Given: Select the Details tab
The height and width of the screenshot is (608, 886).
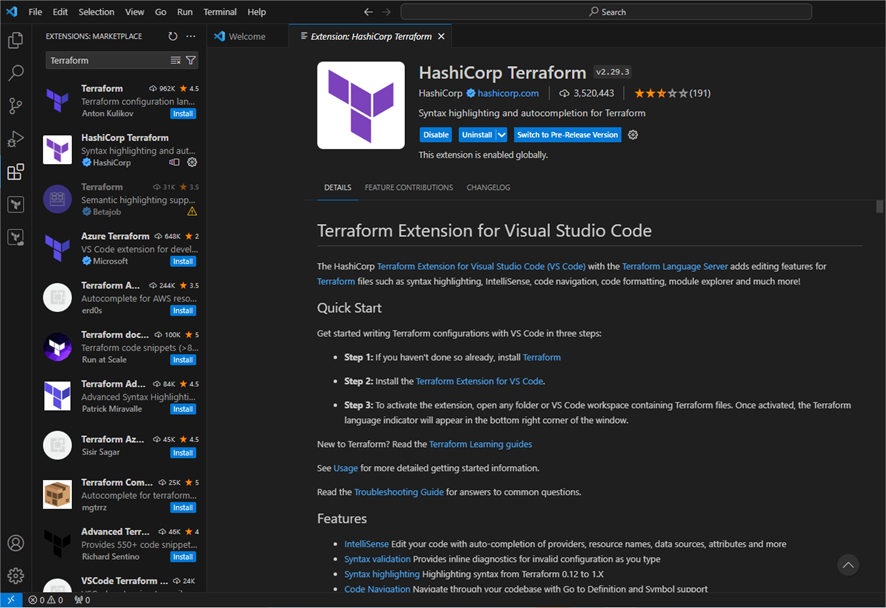Looking at the screenshot, I should [x=337, y=188].
